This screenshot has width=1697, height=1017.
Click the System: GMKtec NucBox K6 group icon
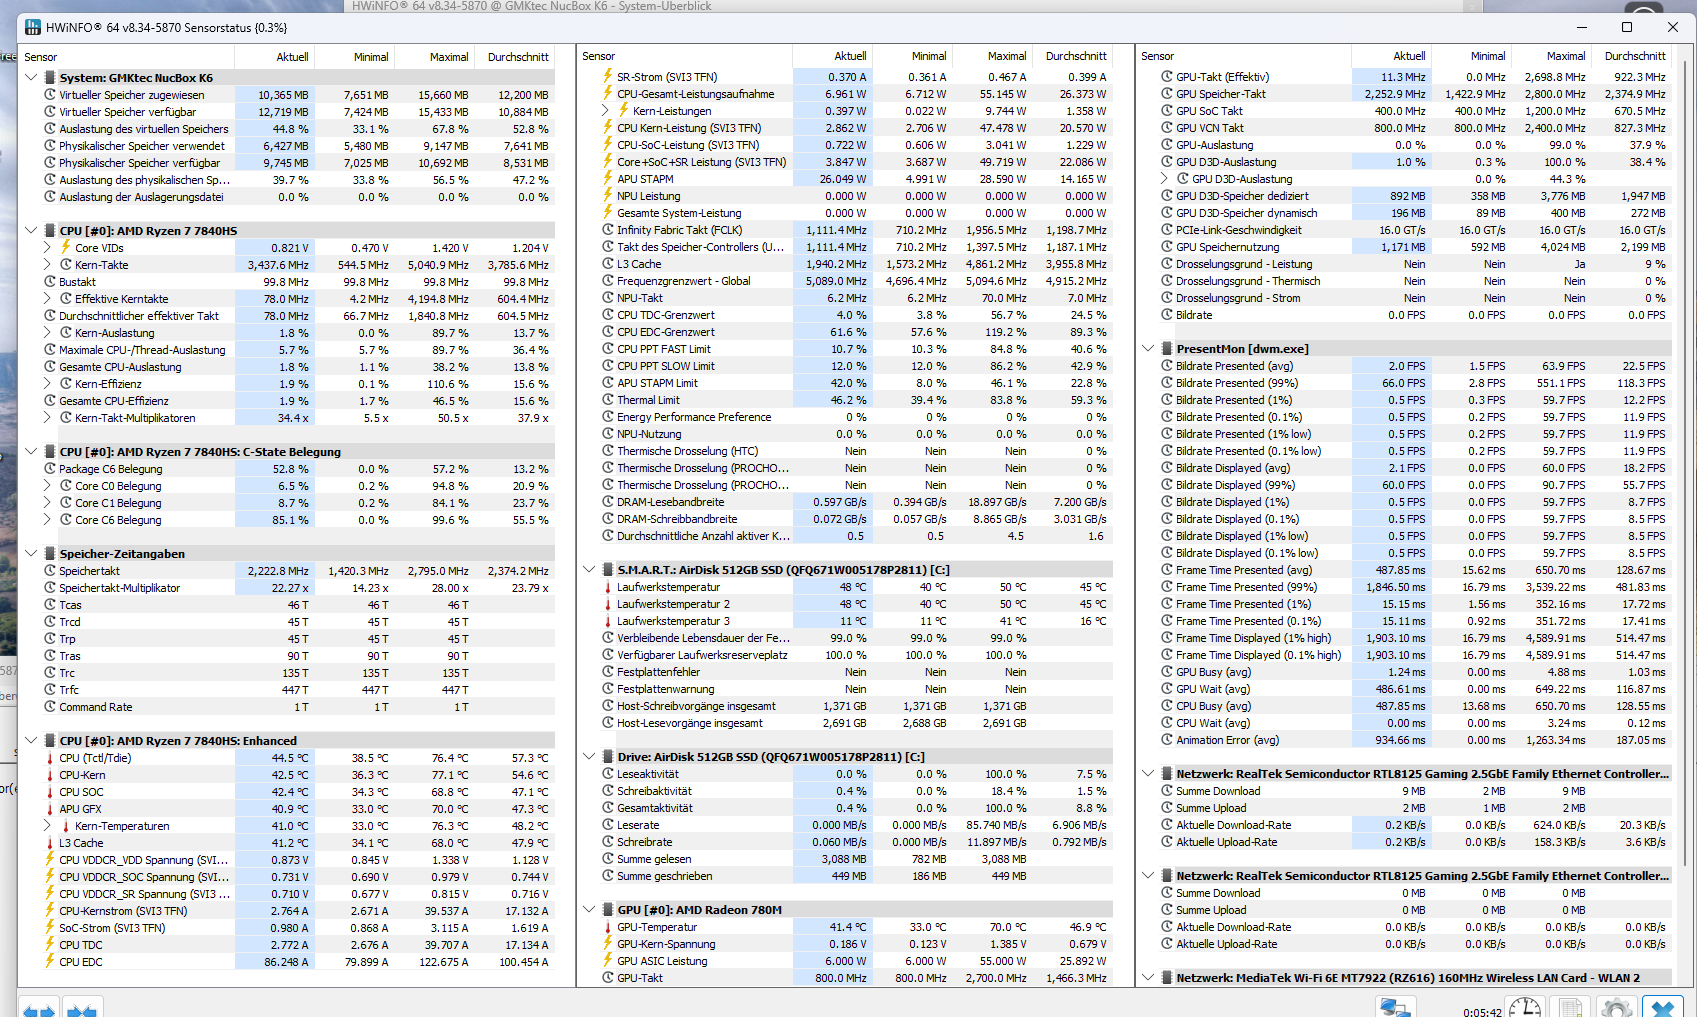click(50, 77)
